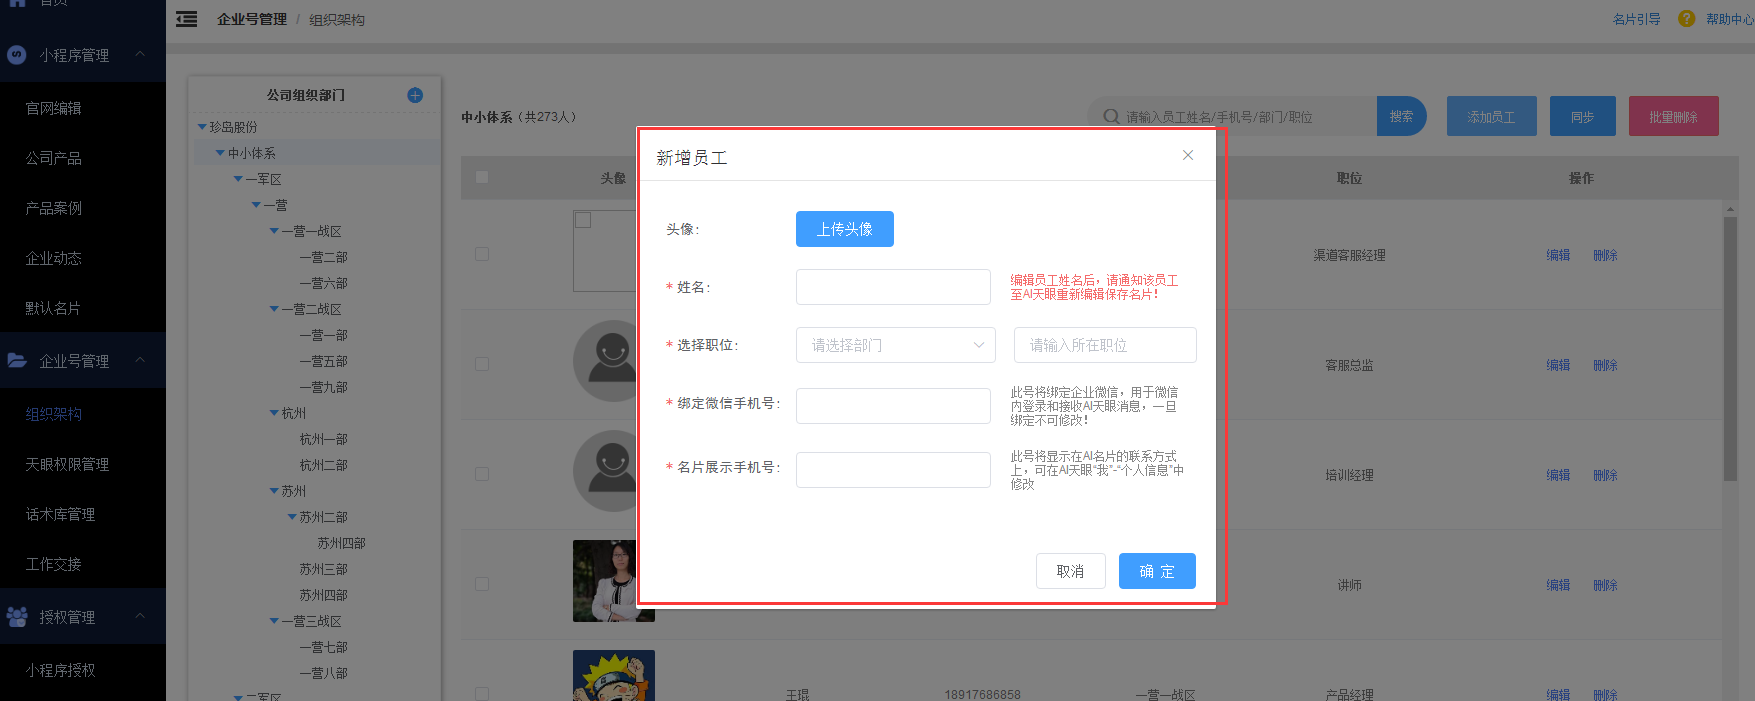The height and width of the screenshot is (701, 1755).
Task: Click the 姓名 input field
Action: tap(892, 287)
